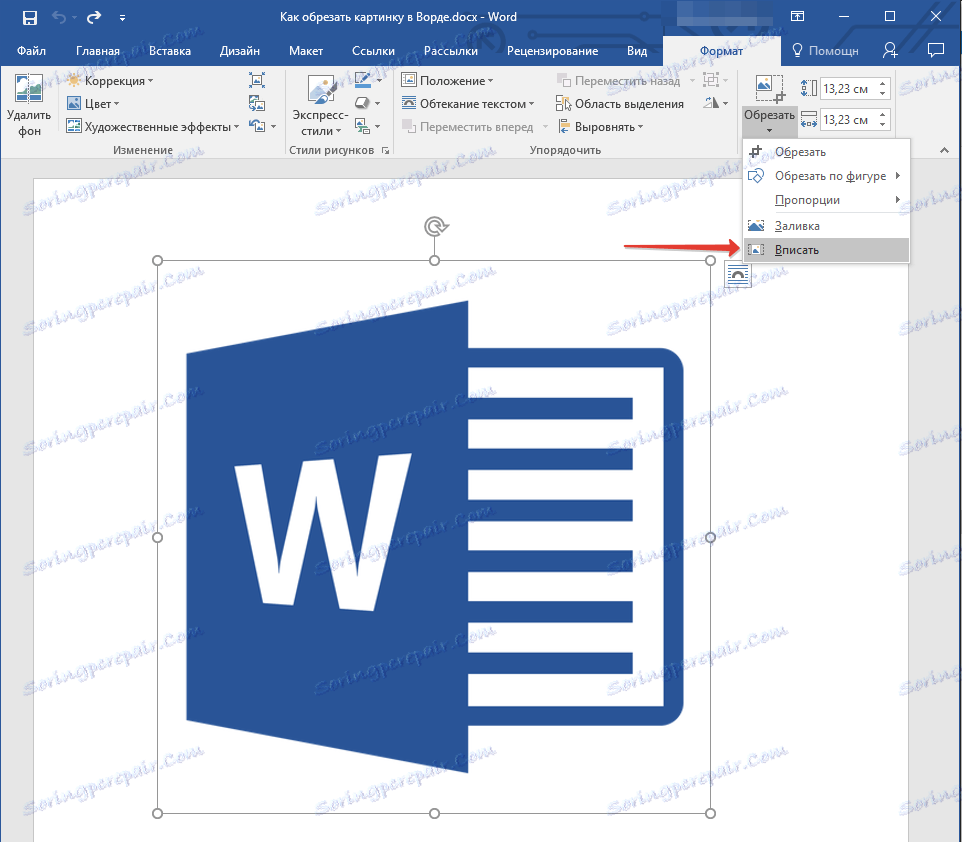The image size is (962, 842).
Task: Collapse the ribbon with the chevron
Action: pyautogui.click(x=944, y=150)
